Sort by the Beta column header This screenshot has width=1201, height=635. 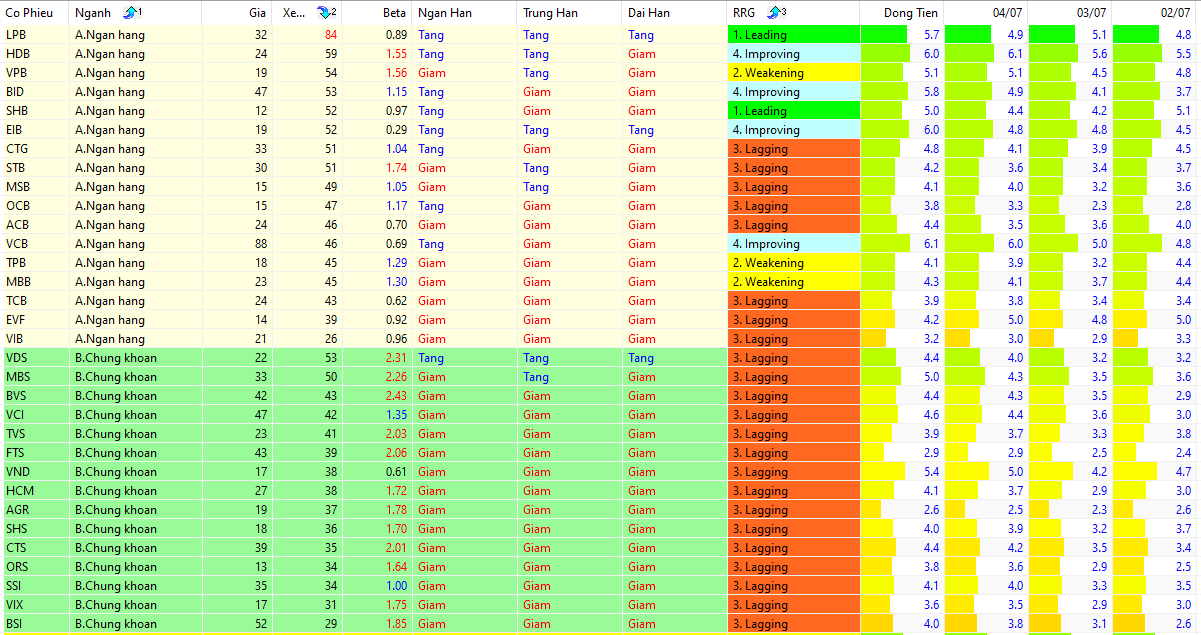click(x=376, y=13)
